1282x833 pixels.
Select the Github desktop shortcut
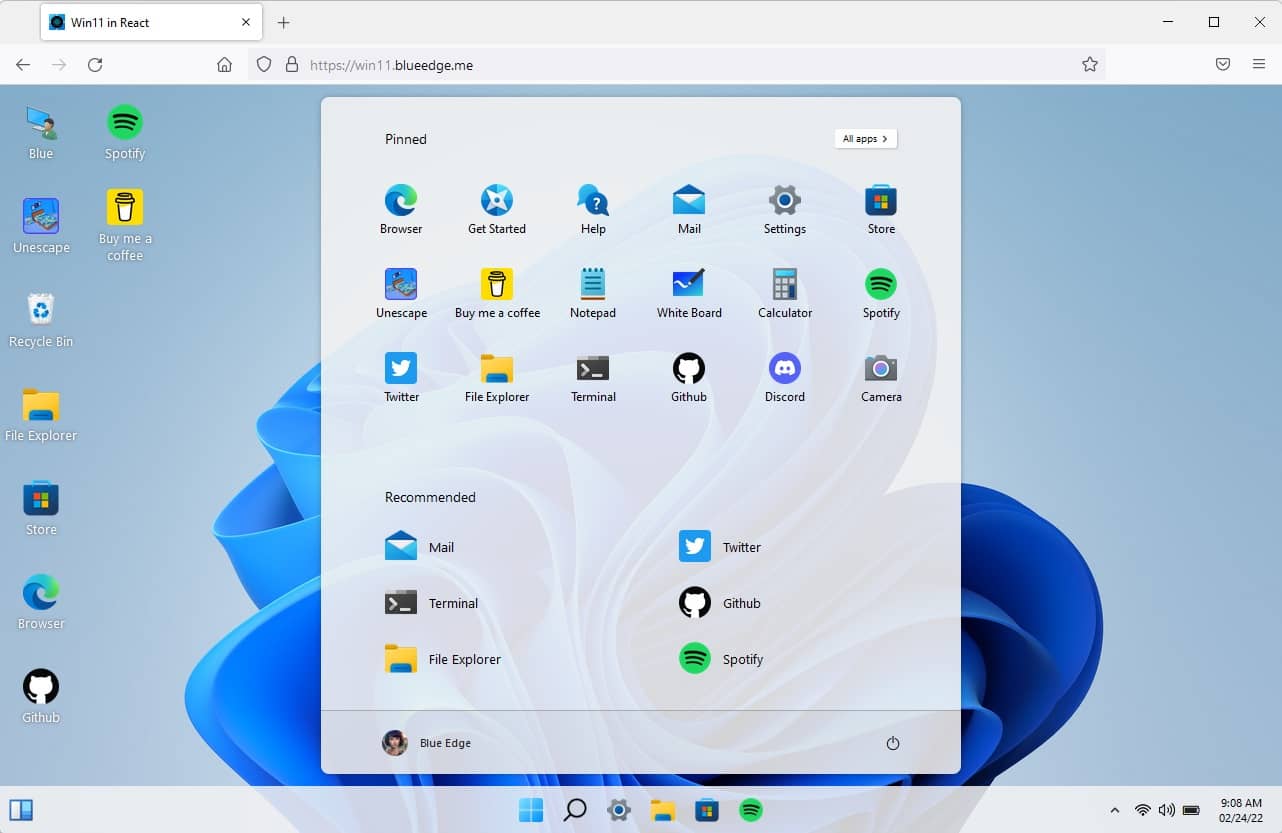(41, 696)
